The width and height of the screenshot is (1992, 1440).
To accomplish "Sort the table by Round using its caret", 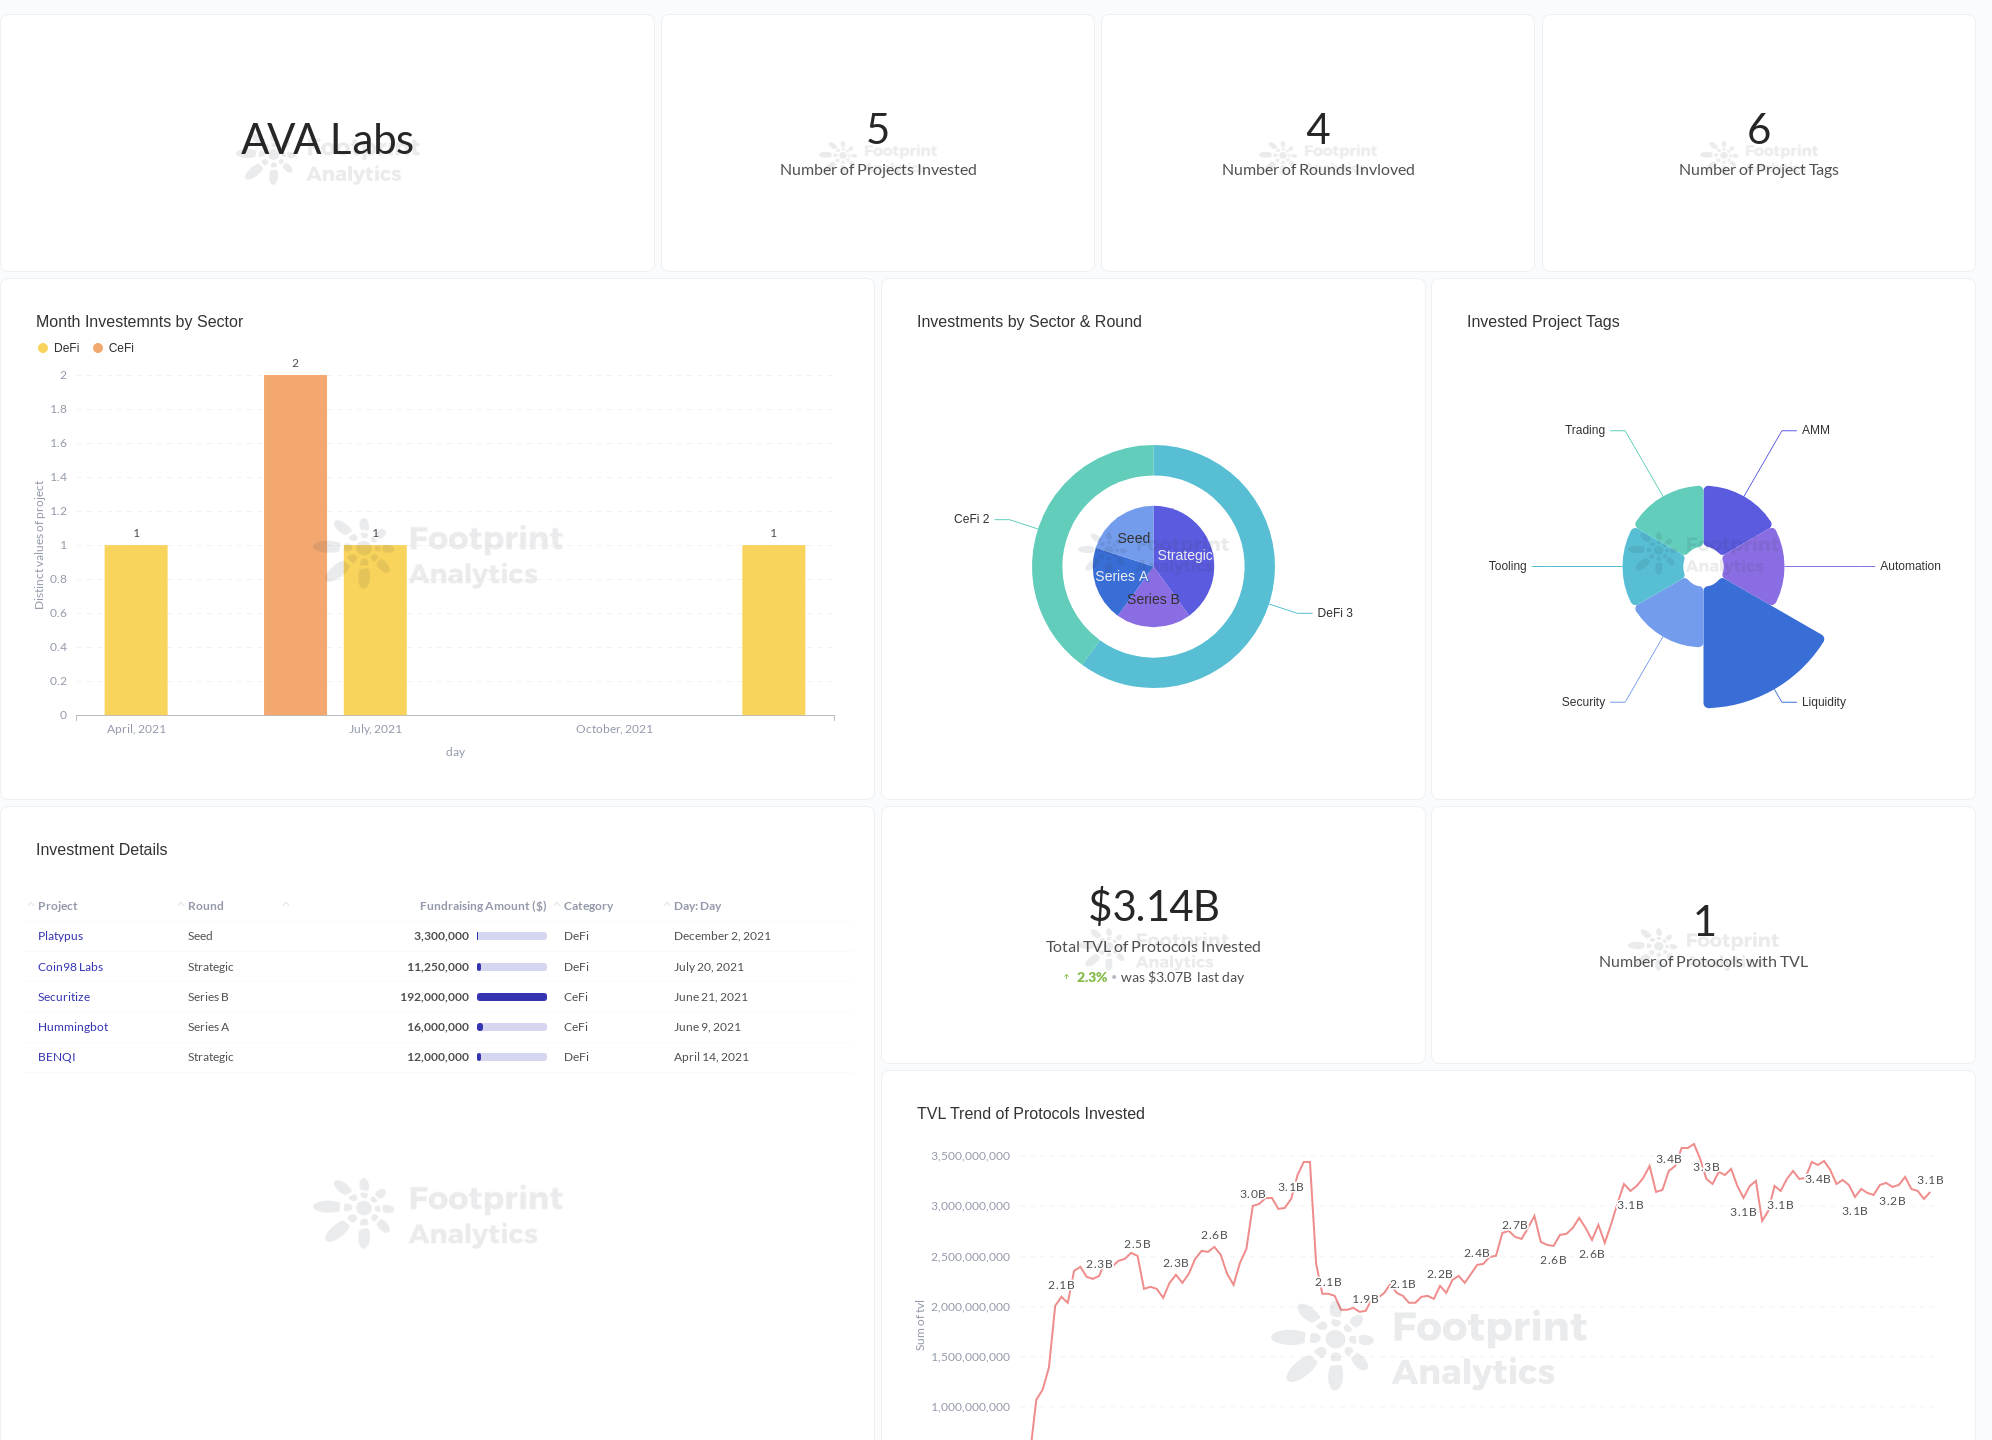I will pos(180,903).
